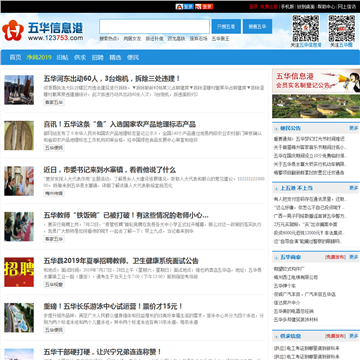Open the first notice under 便民公告
Screen dimensions: 360x360
point(309,139)
